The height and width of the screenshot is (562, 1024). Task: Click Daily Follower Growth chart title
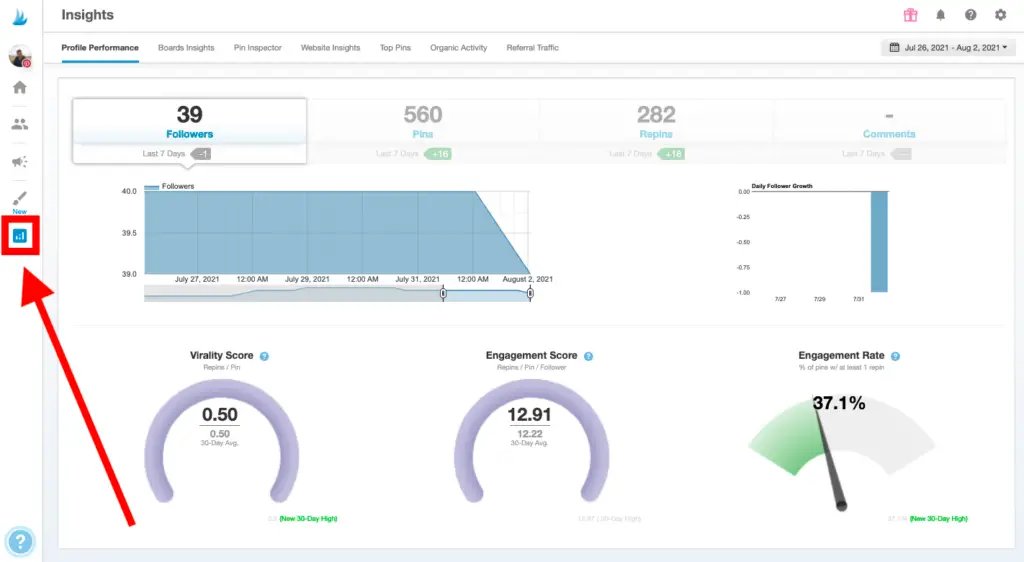coord(782,186)
